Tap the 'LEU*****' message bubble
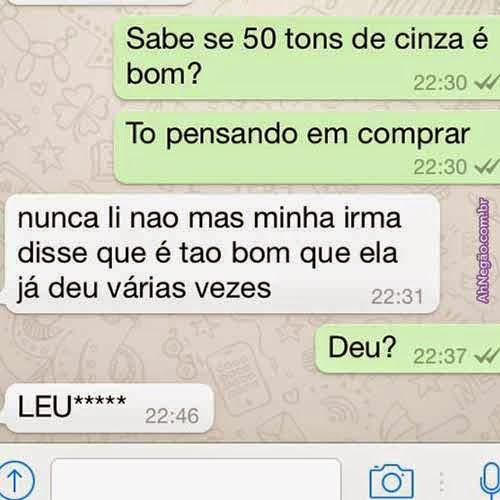 coord(108,408)
